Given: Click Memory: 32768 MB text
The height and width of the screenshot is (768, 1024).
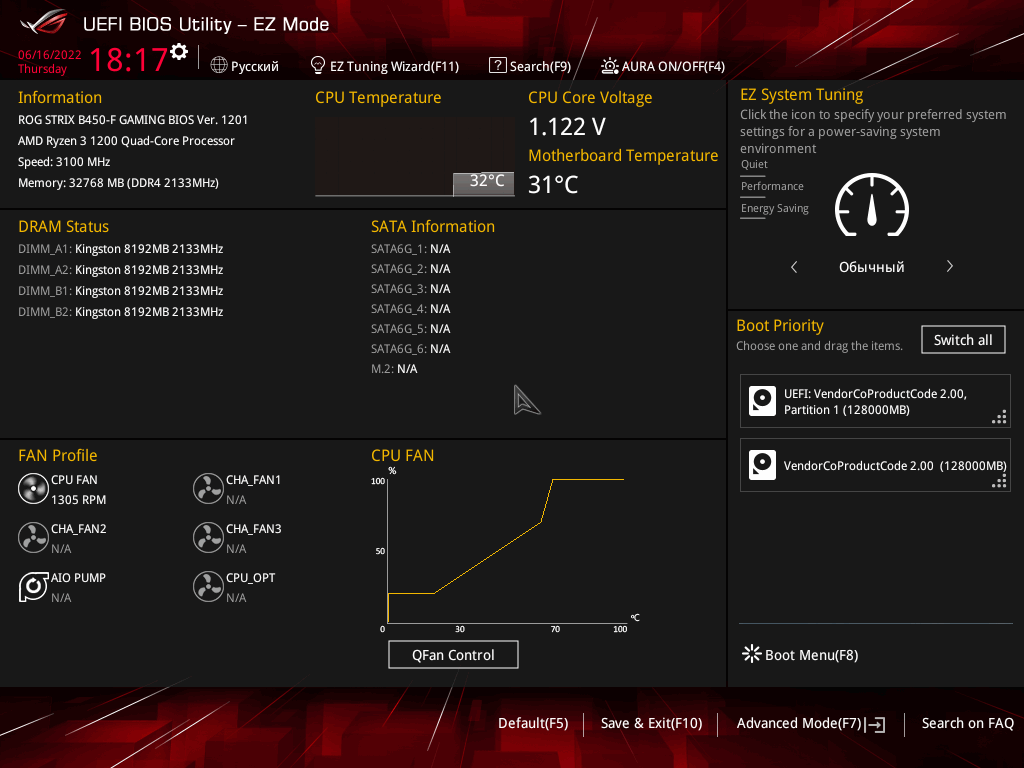Looking at the screenshot, I should [118, 183].
